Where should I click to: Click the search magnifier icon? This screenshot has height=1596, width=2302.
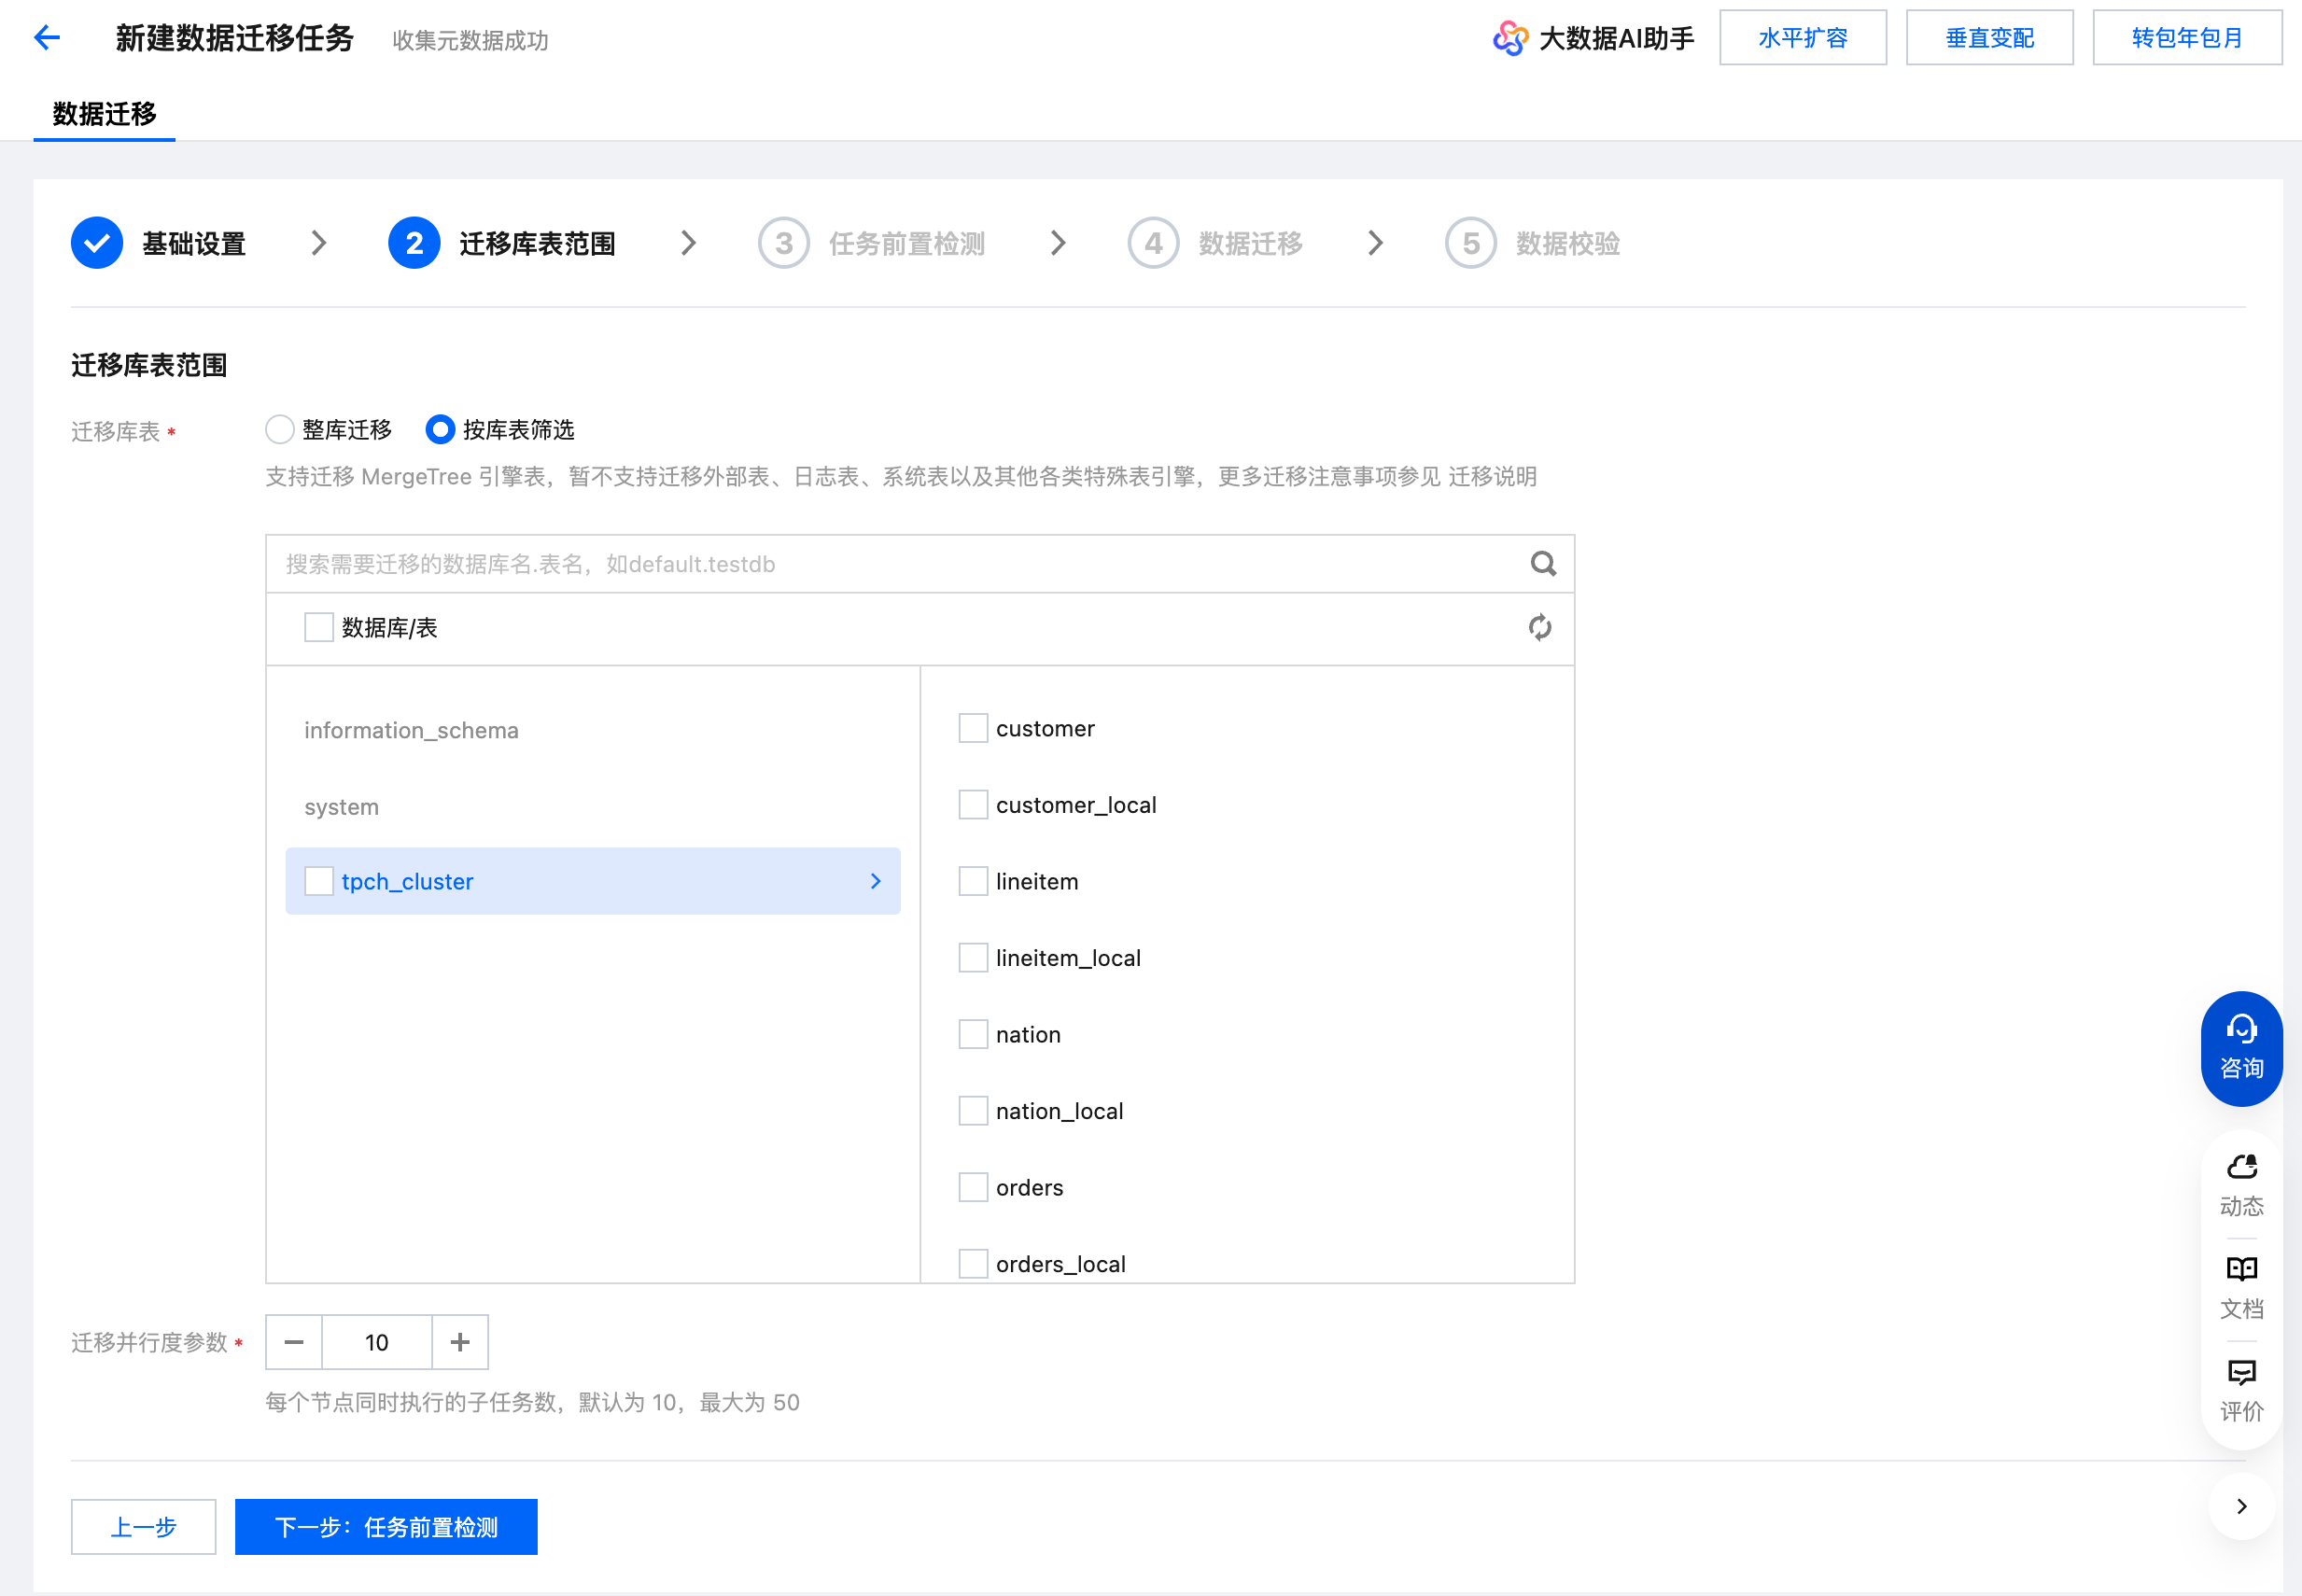pos(1542,564)
